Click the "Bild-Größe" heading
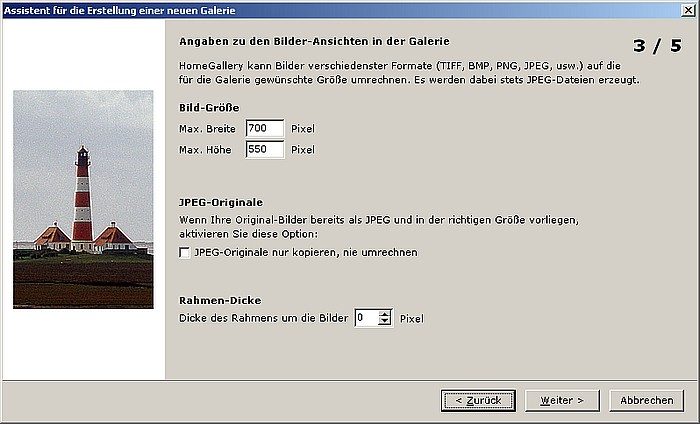Image resolution: width=700 pixels, height=424 pixels. point(209,108)
